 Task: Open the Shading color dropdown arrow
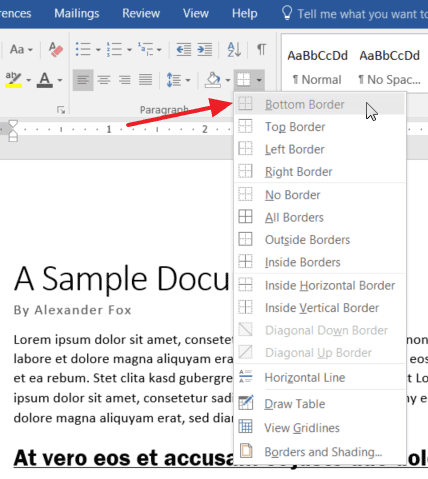tap(228, 80)
